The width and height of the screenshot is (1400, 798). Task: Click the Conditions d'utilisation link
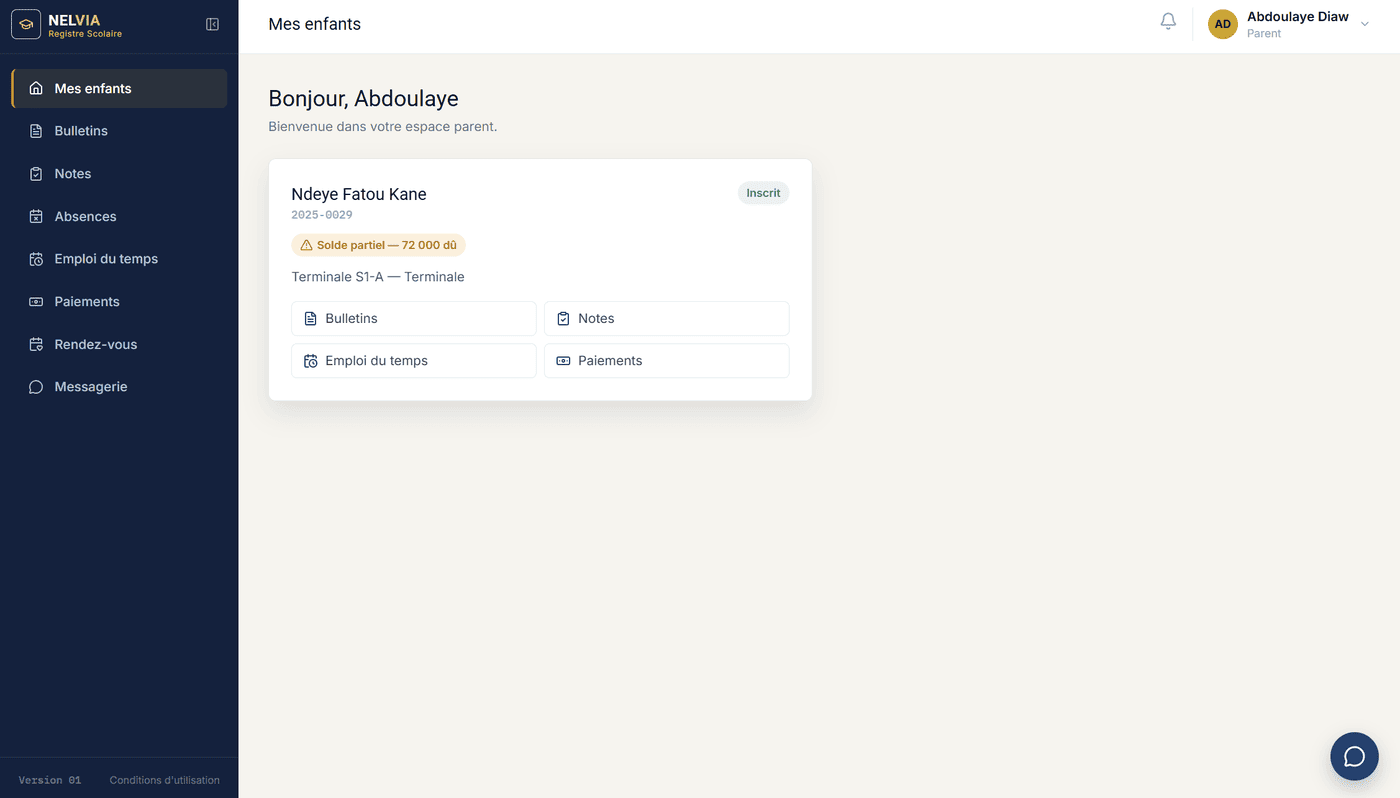coord(165,780)
